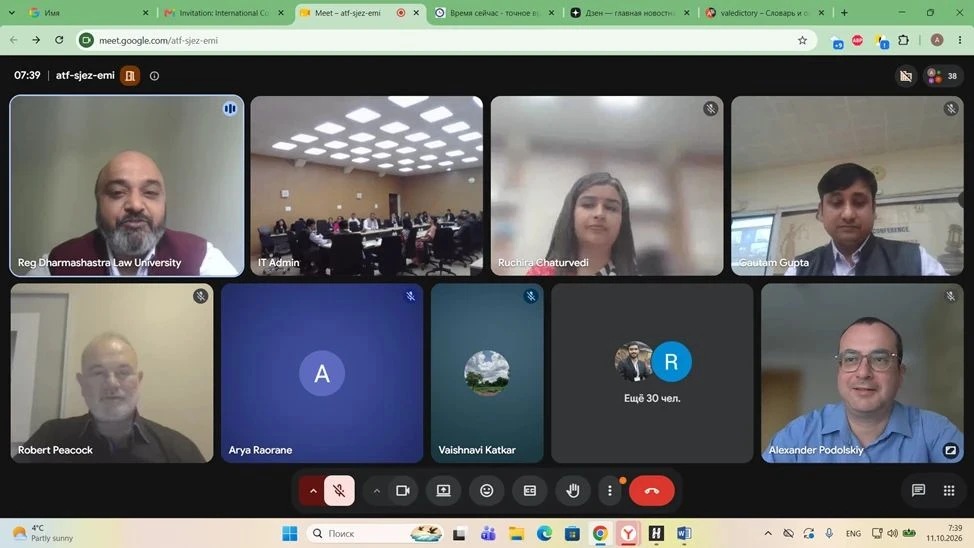The height and width of the screenshot is (548, 974).
Task: Select Vaishnavi Katkar's tile
Action: tap(487, 373)
